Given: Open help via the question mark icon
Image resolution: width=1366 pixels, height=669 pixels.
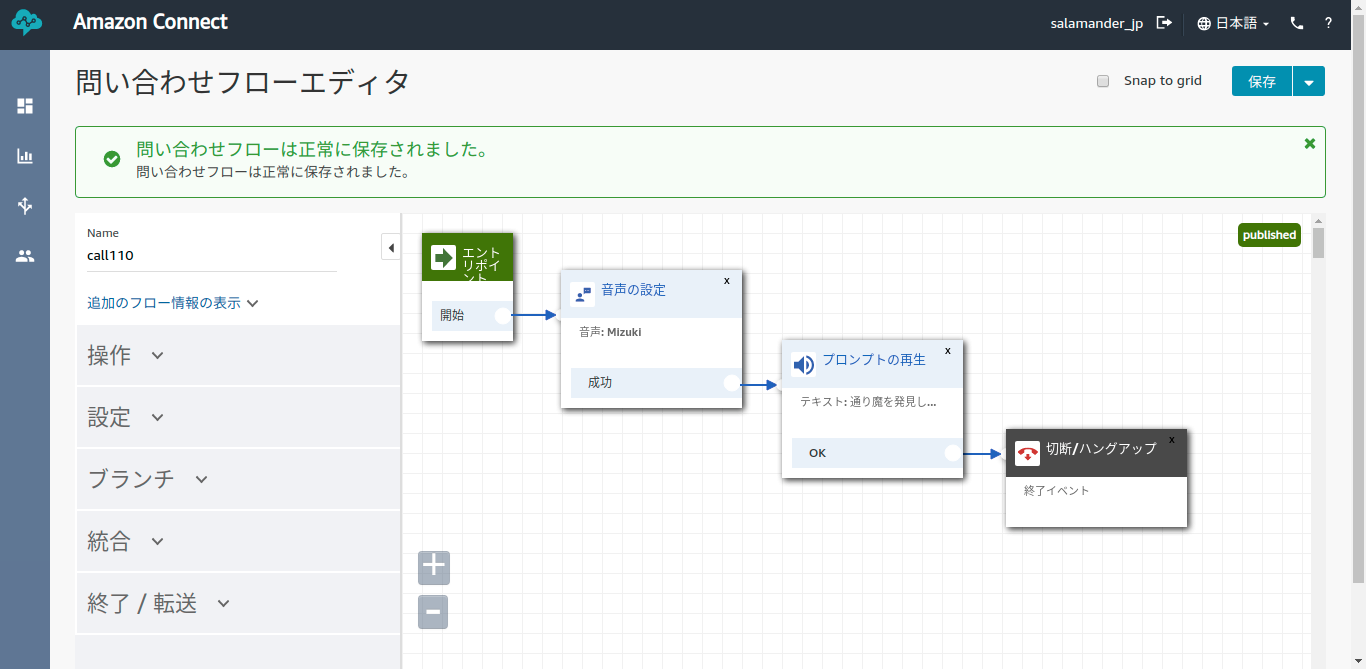Looking at the screenshot, I should [x=1328, y=22].
